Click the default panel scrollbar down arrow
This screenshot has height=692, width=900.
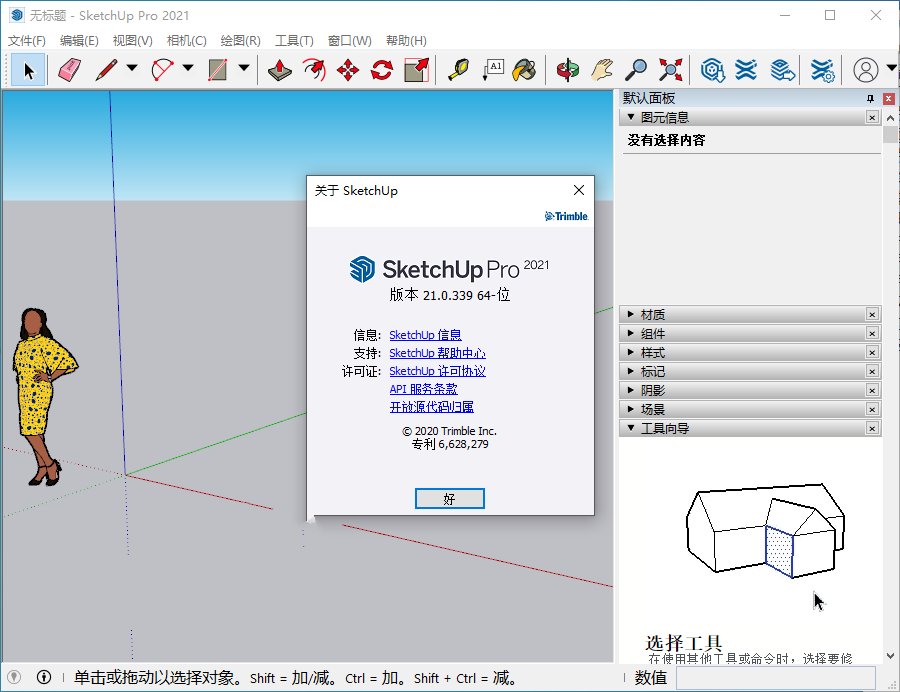point(890,656)
